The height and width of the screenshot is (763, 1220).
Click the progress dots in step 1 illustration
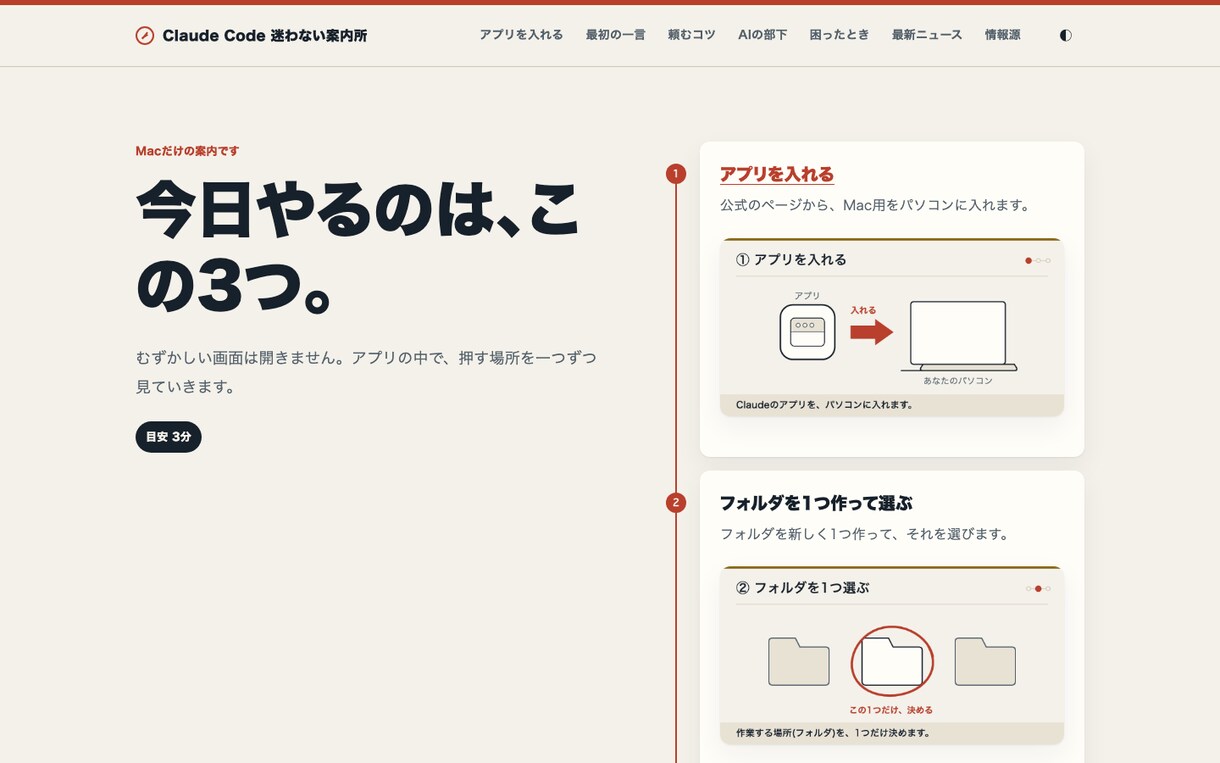tap(1038, 260)
